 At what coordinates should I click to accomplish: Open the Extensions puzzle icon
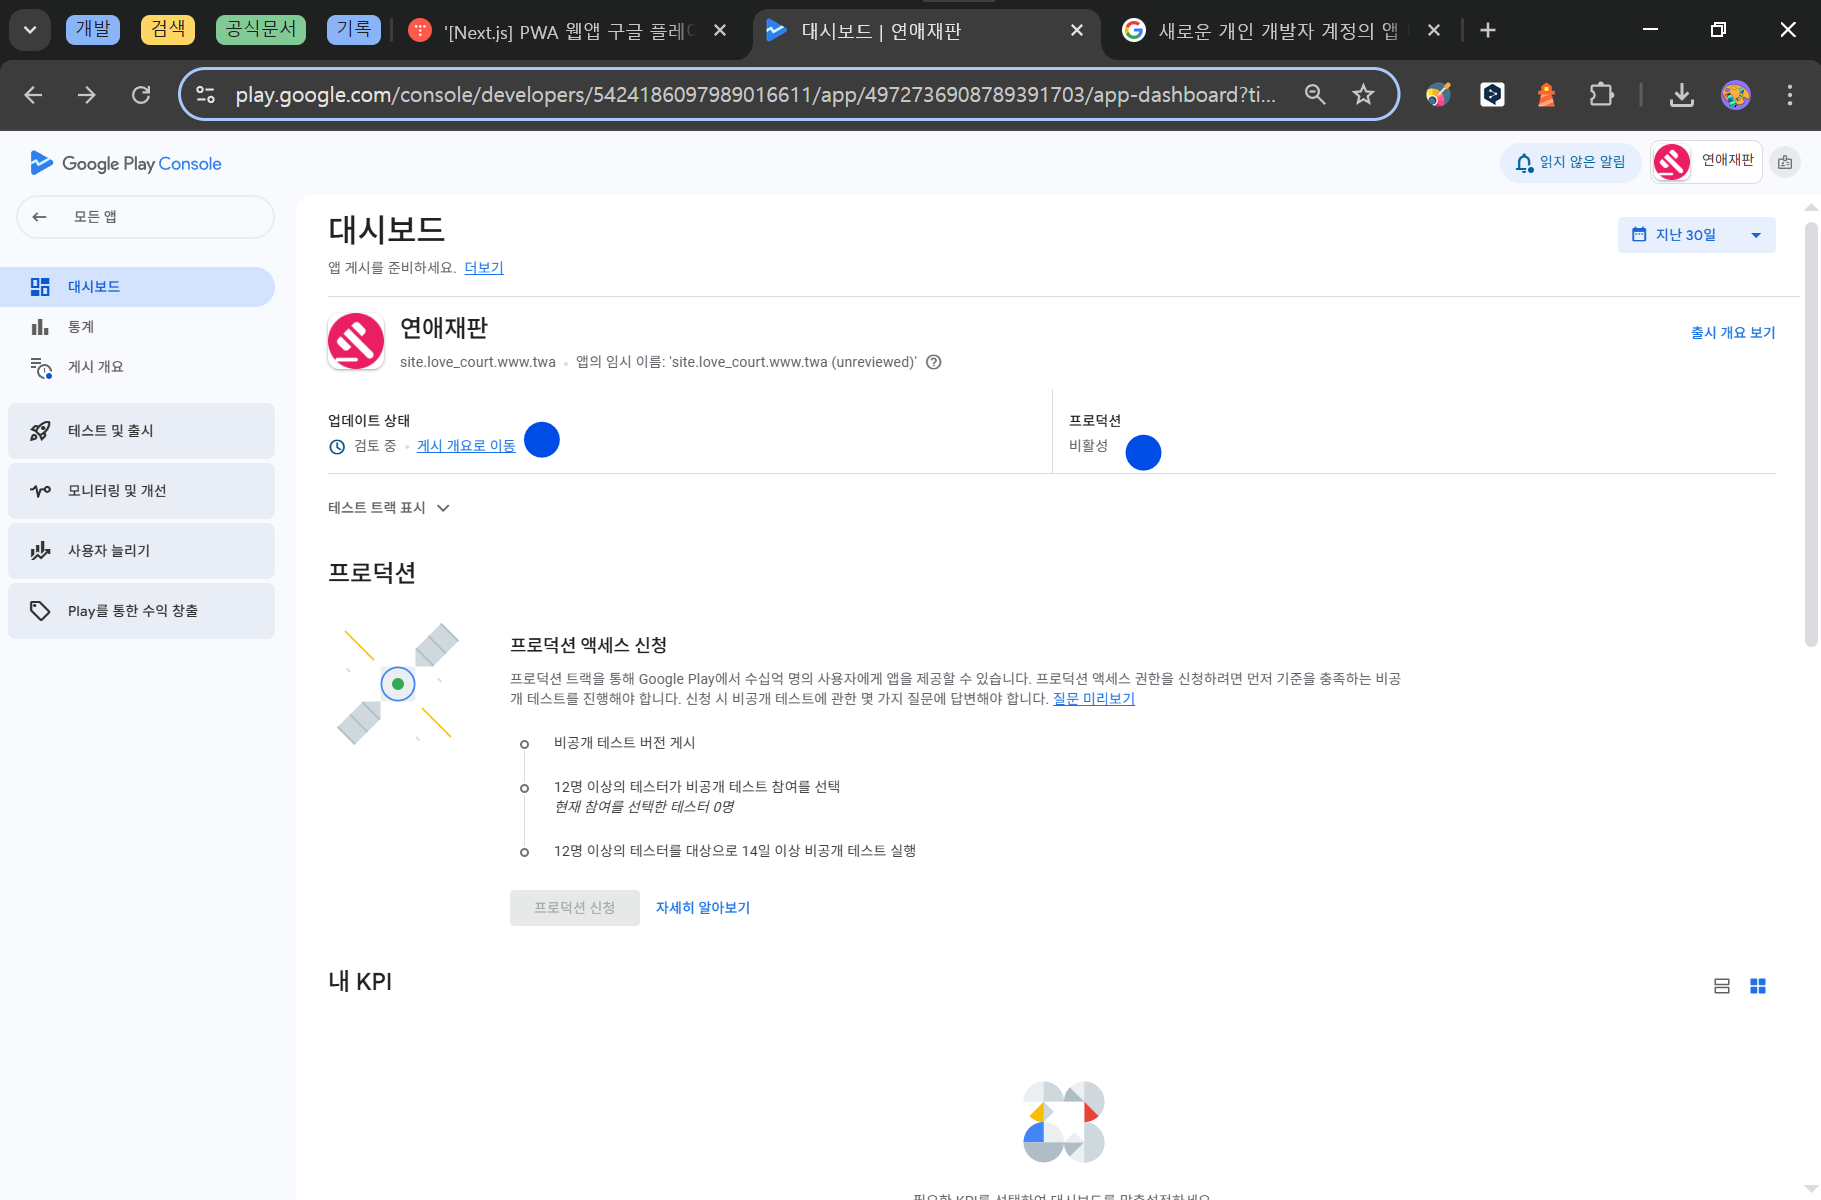[x=1601, y=95]
